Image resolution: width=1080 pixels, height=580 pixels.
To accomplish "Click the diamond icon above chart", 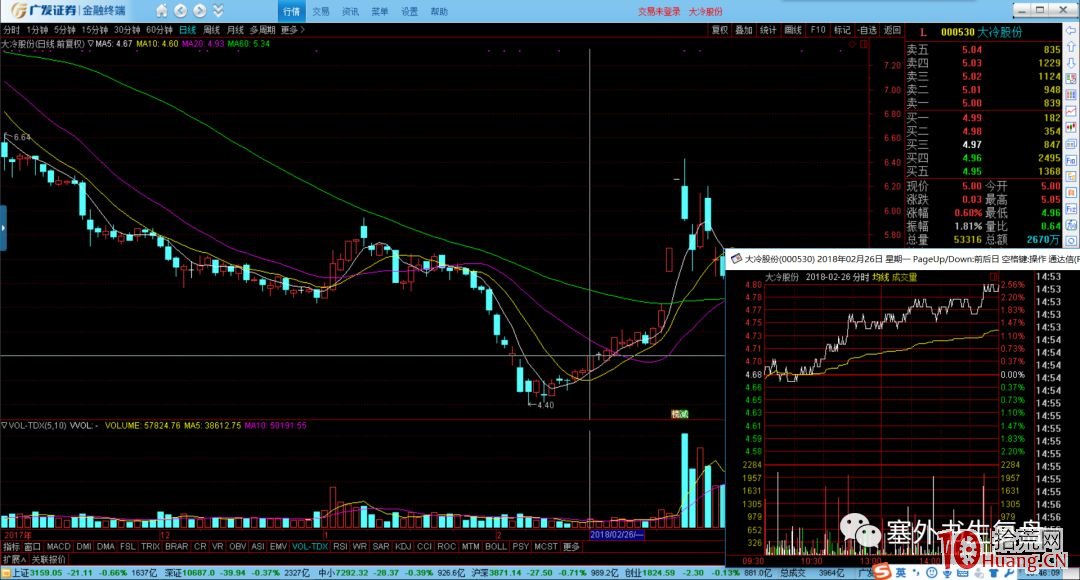I will 852,44.
